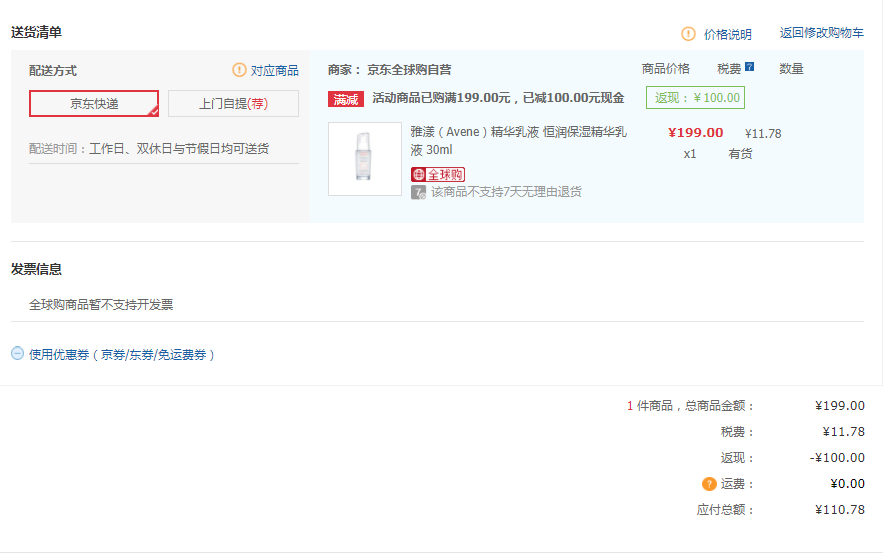
Task: Click the 送货清单 section heading
Action: 37,33
